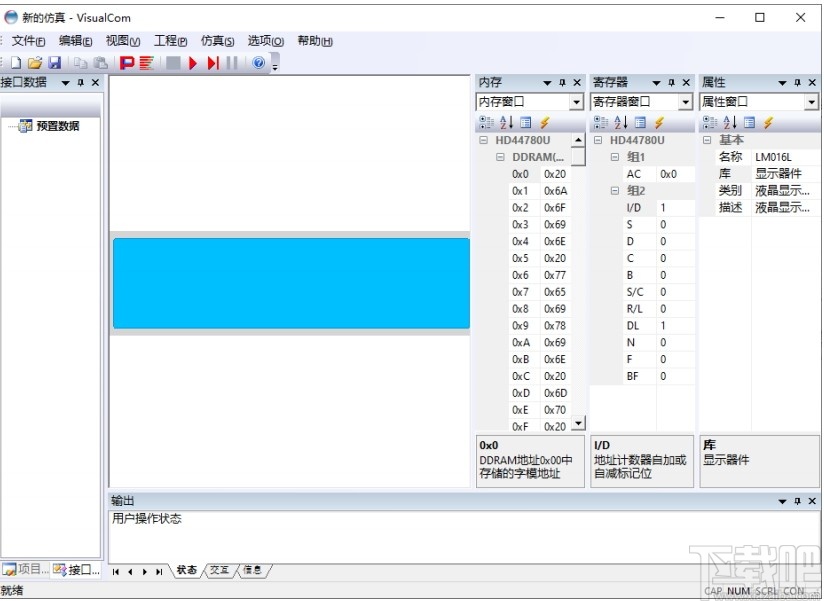This screenshot has width=824, height=601.
Task: Open help using the question mark icon
Action: [x=258, y=62]
